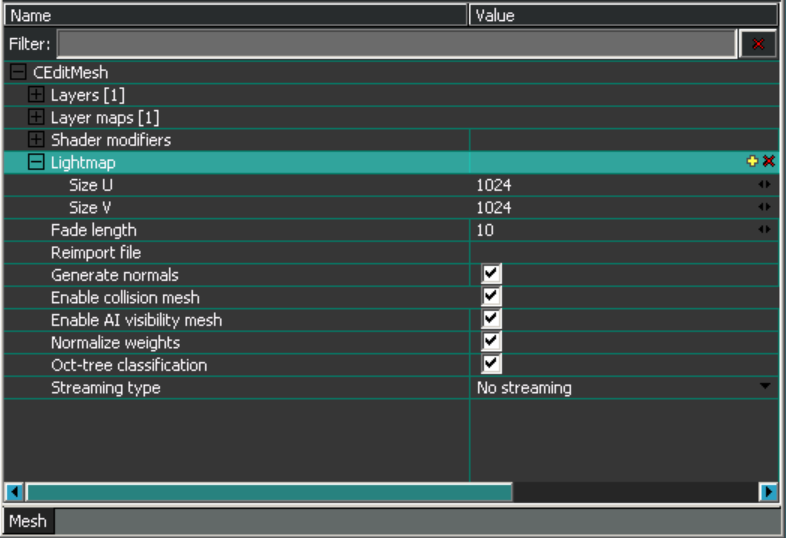Collapse the CEditMesh tree node

click(18, 72)
